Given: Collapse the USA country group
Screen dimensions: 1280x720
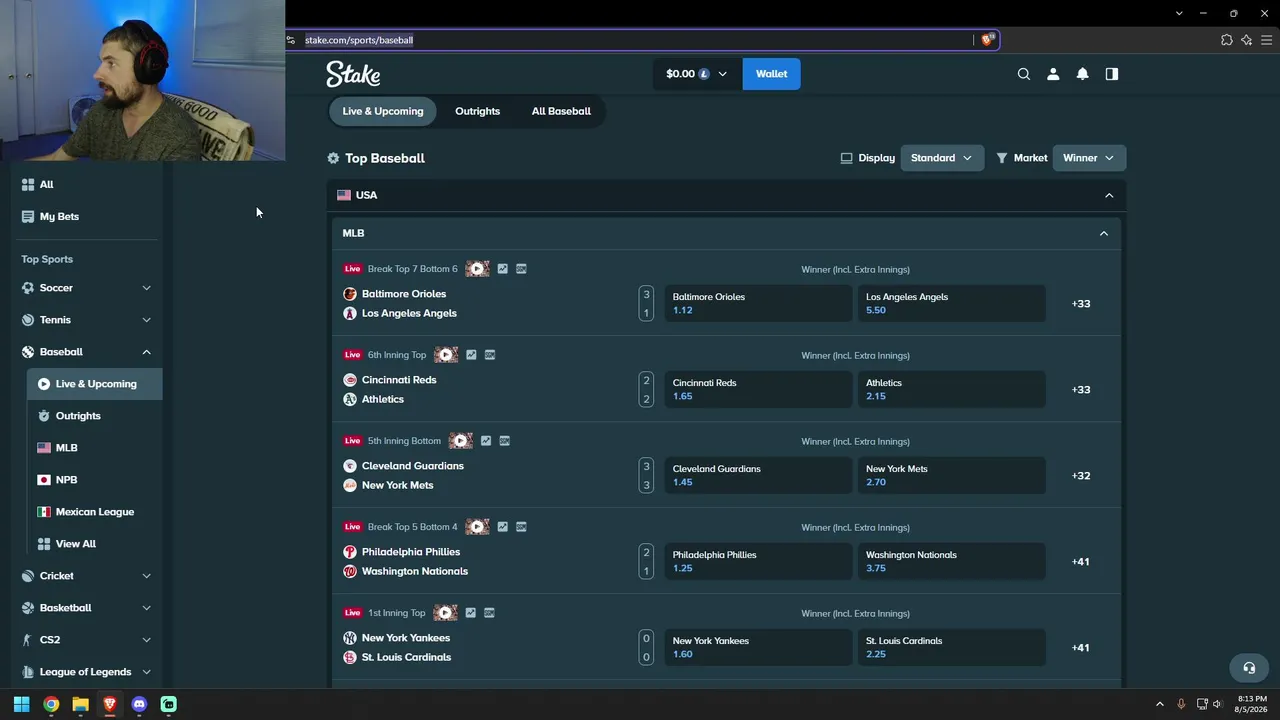Looking at the screenshot, I should (x=1109, y=196).
